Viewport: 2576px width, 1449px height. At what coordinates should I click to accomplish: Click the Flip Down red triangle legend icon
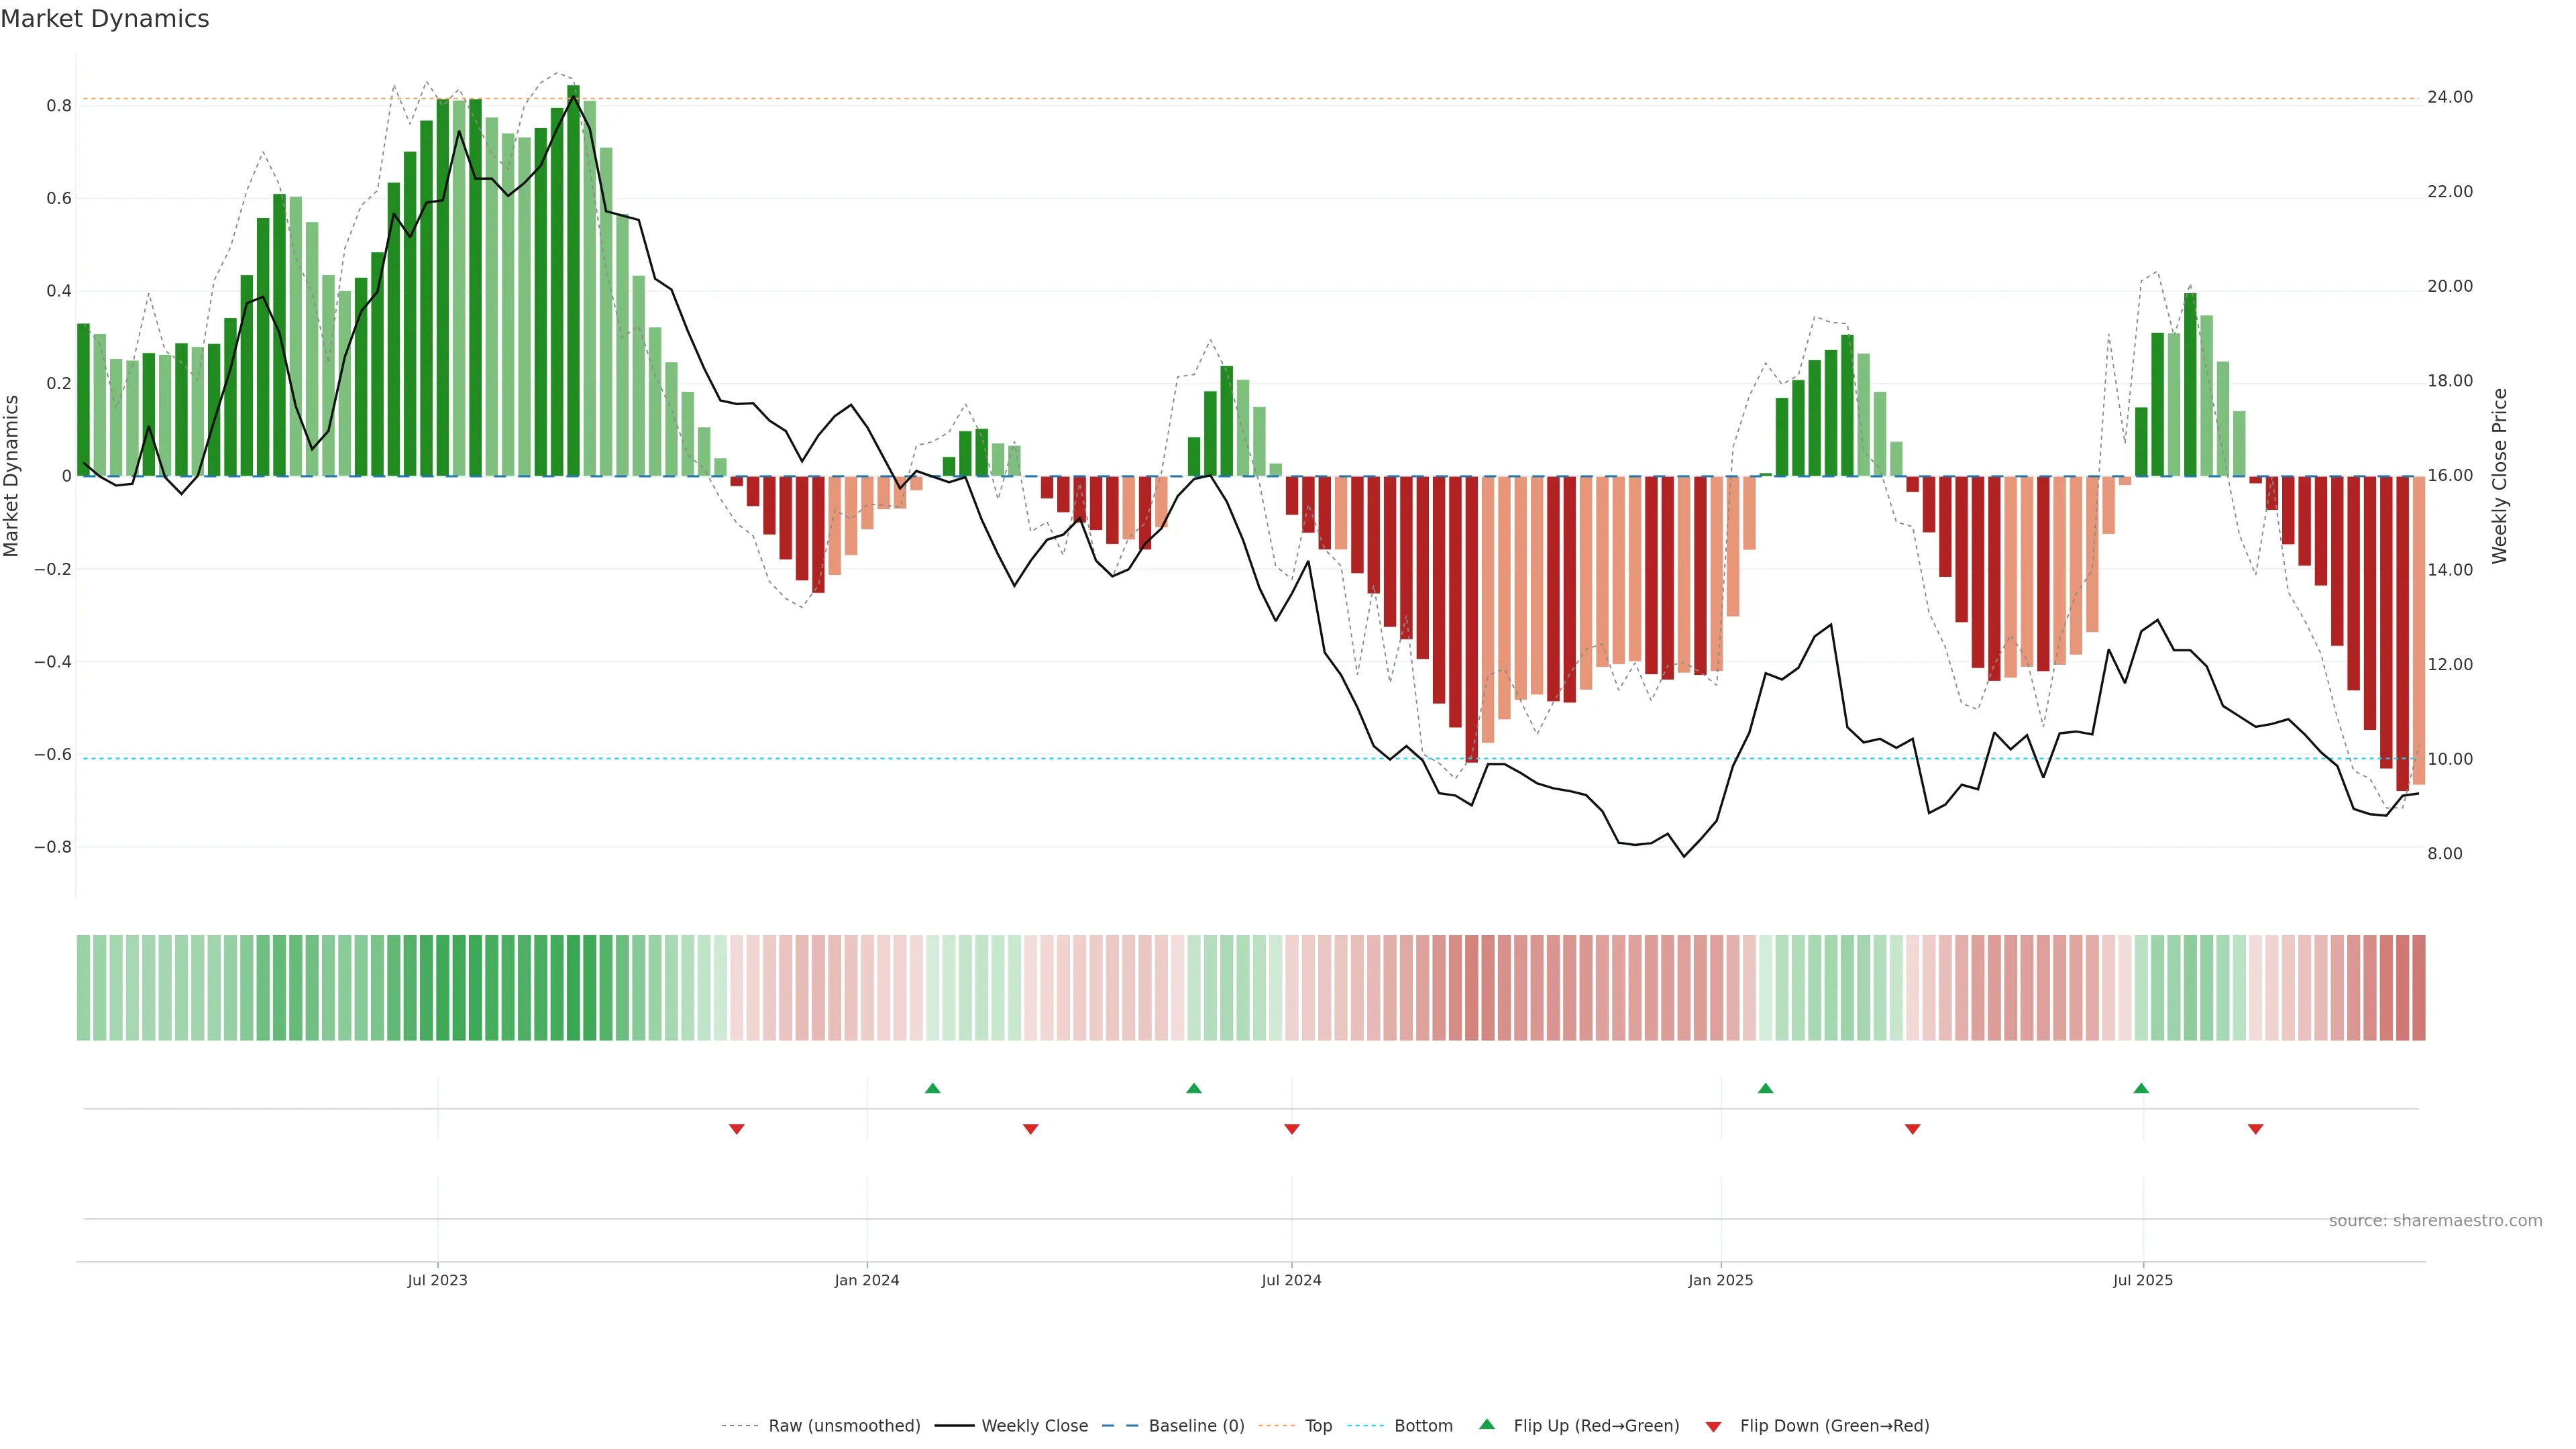[x=1713, y=1426]
